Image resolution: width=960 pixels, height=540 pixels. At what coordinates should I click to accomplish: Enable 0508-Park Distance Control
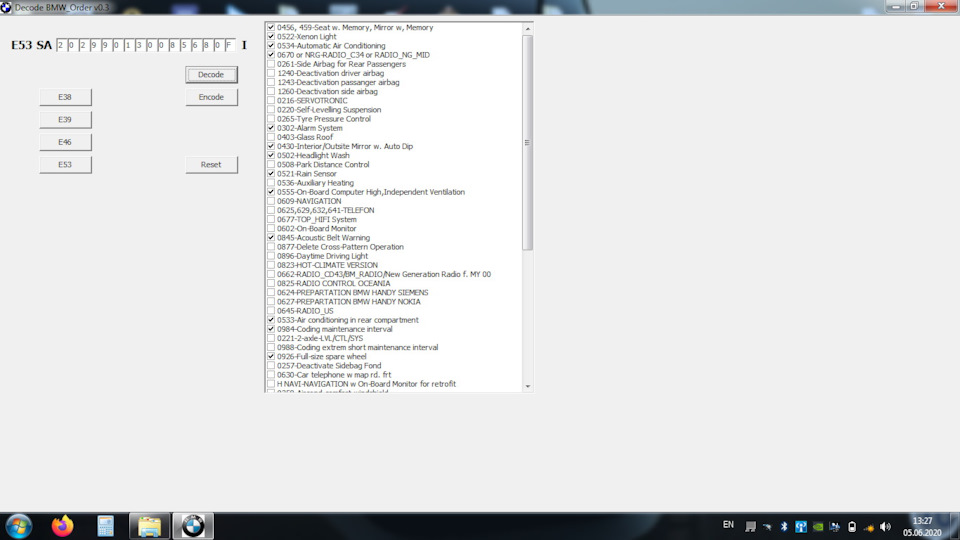pyautogui.click(x=271, y=165)
